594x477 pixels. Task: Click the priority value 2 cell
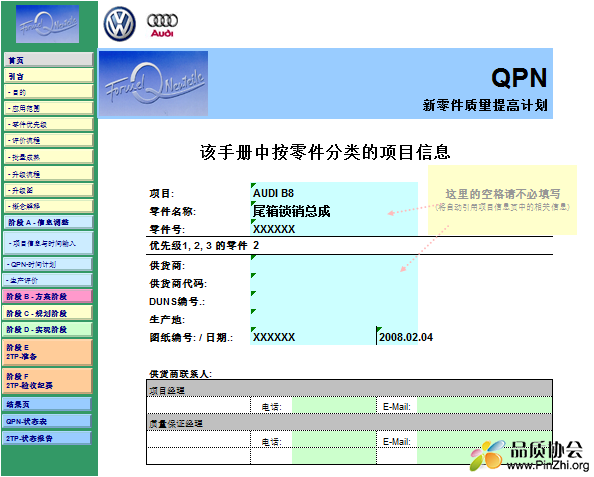[x=334, y=246]
